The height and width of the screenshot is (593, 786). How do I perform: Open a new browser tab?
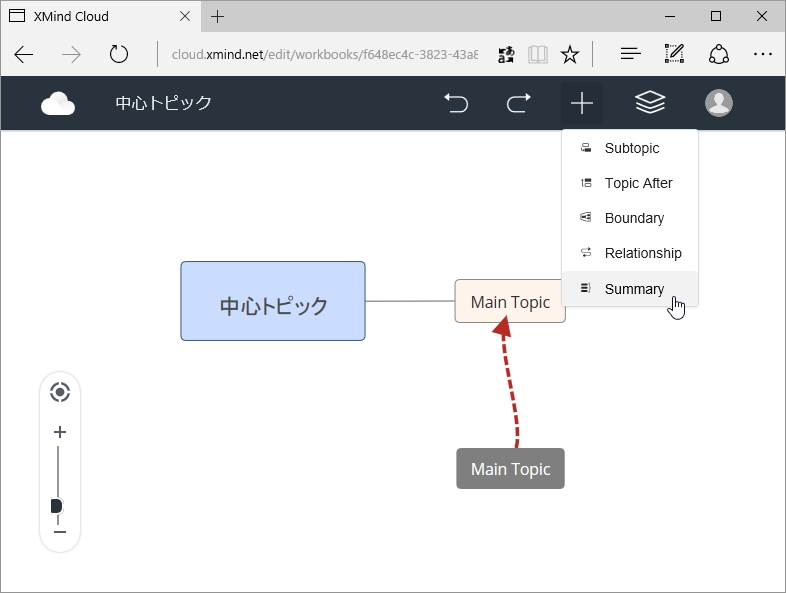pyautogui.click(x=217, y=17)
